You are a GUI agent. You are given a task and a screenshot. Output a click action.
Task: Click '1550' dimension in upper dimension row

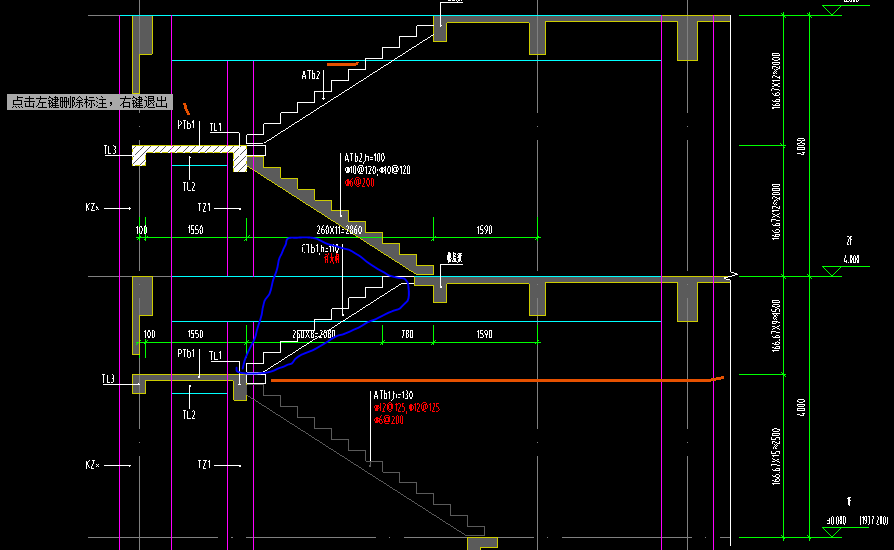(195, 230)
